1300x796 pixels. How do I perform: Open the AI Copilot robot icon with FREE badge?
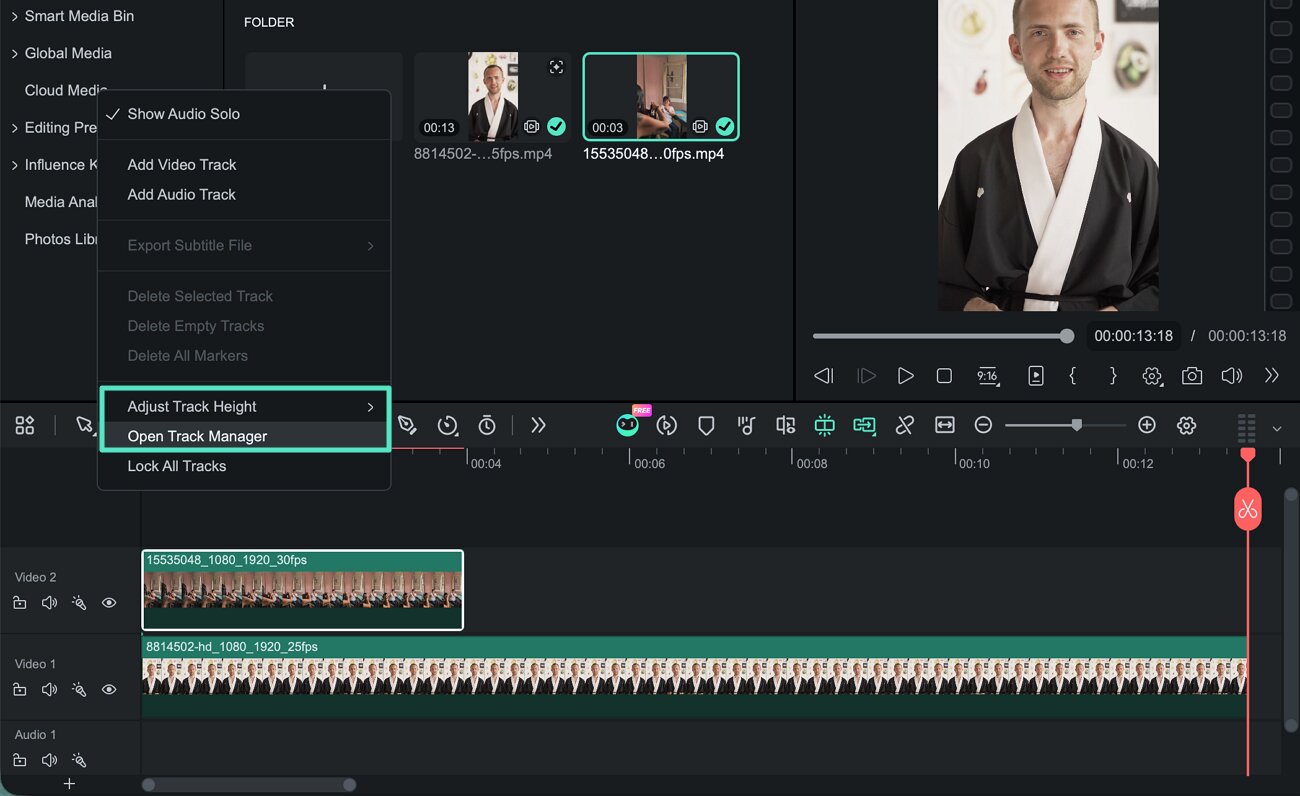628,425
